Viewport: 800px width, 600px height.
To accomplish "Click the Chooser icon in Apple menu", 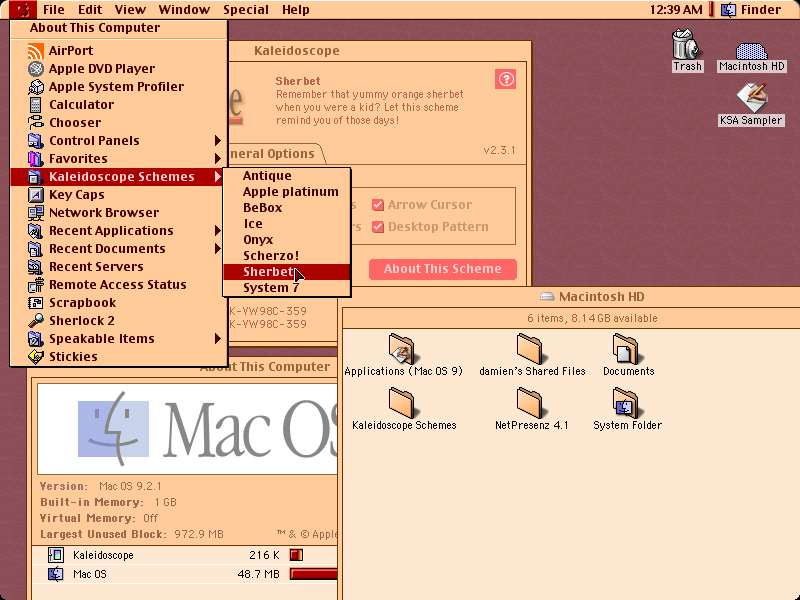I will coord(35,122).
